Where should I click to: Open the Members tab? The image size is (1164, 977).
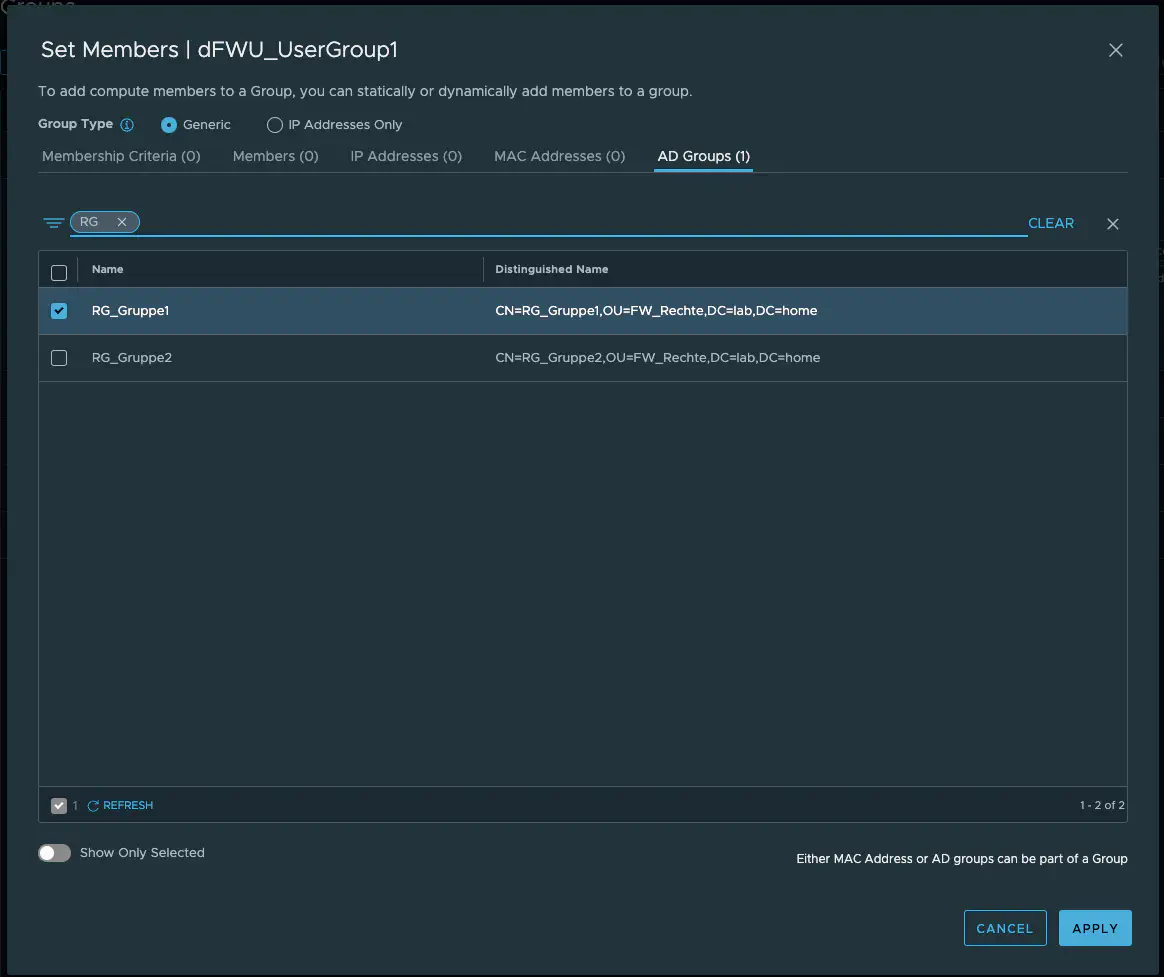pyautogui.click(x=275, y=156)
